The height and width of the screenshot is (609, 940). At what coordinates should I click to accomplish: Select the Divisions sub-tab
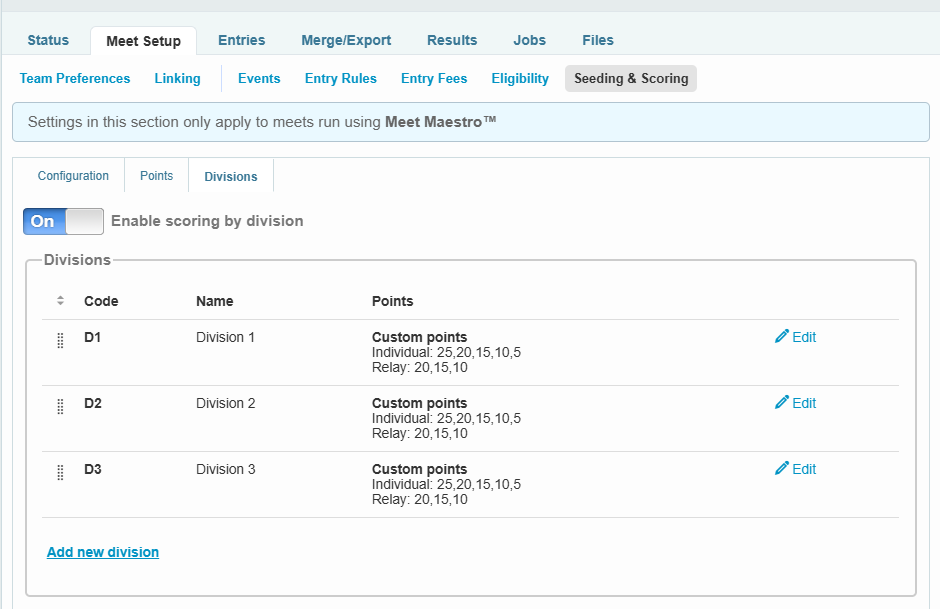coord(231,177)
